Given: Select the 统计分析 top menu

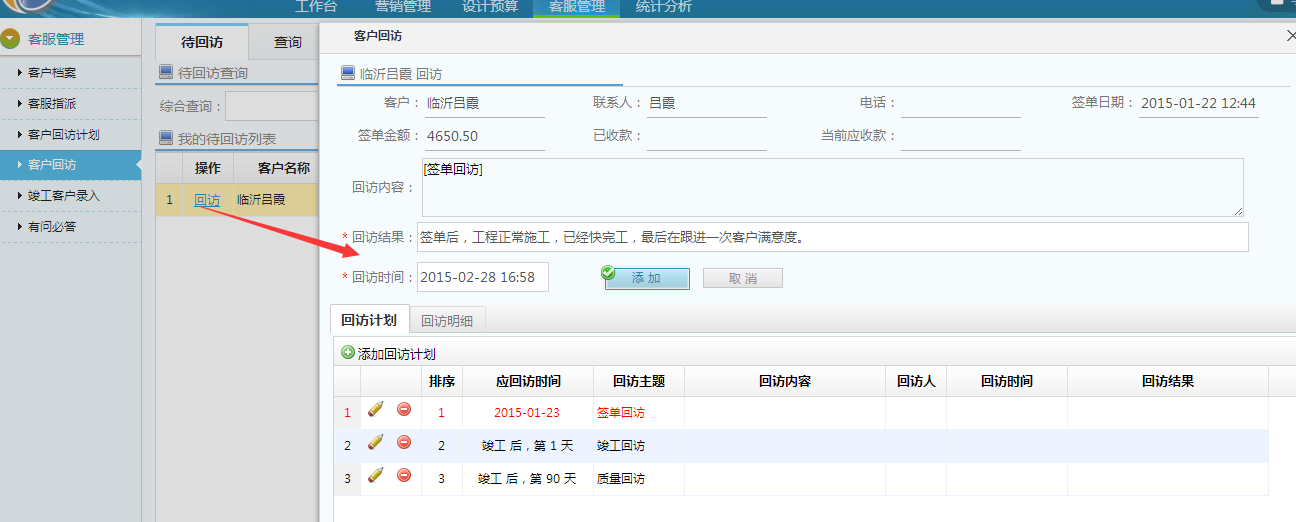Looking at the screenshot, I should pyautogui.click(x=663, y=7).
